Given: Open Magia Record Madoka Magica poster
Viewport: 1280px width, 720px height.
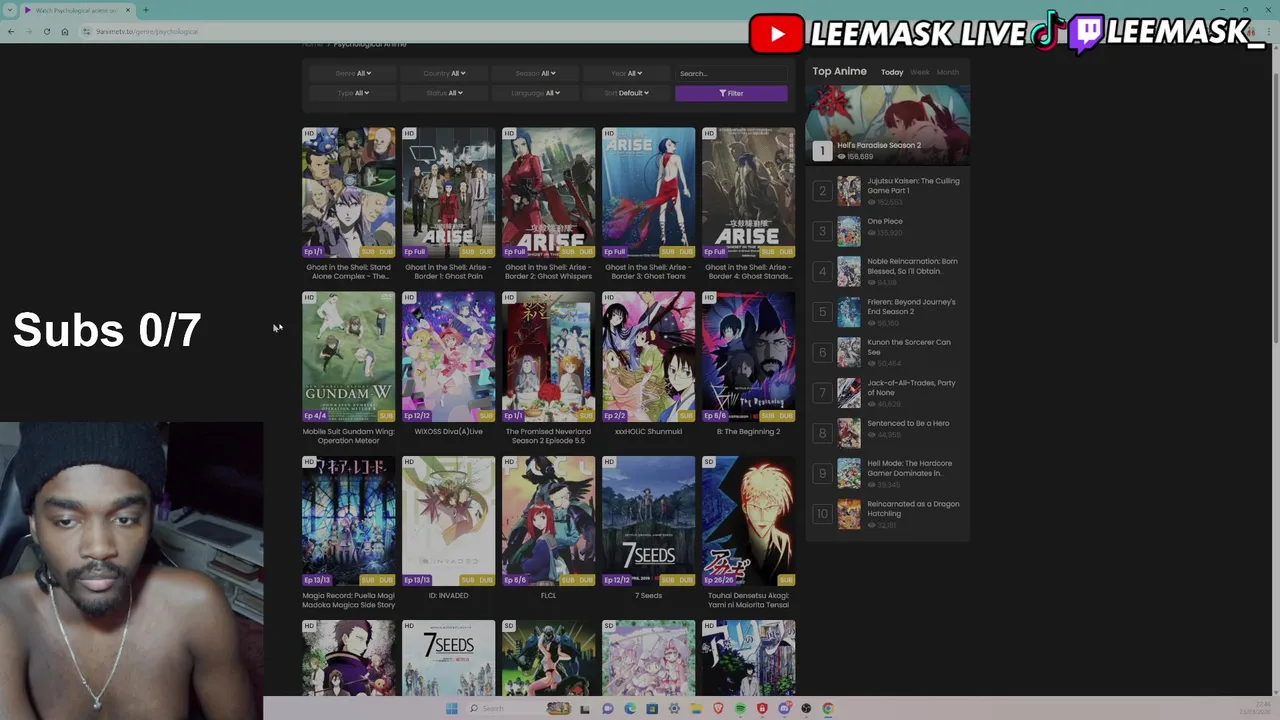Looking at the screenshot, I should (349, 521).
